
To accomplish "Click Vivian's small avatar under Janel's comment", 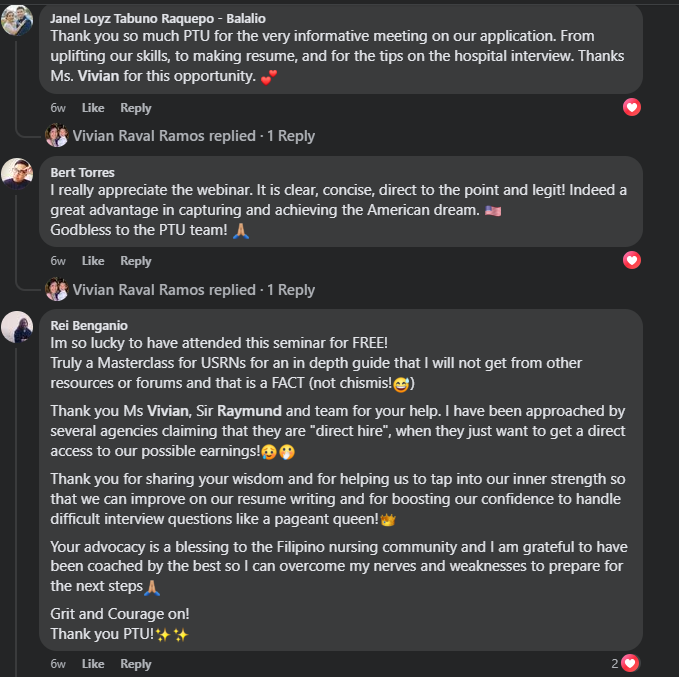I will (56, 136).
